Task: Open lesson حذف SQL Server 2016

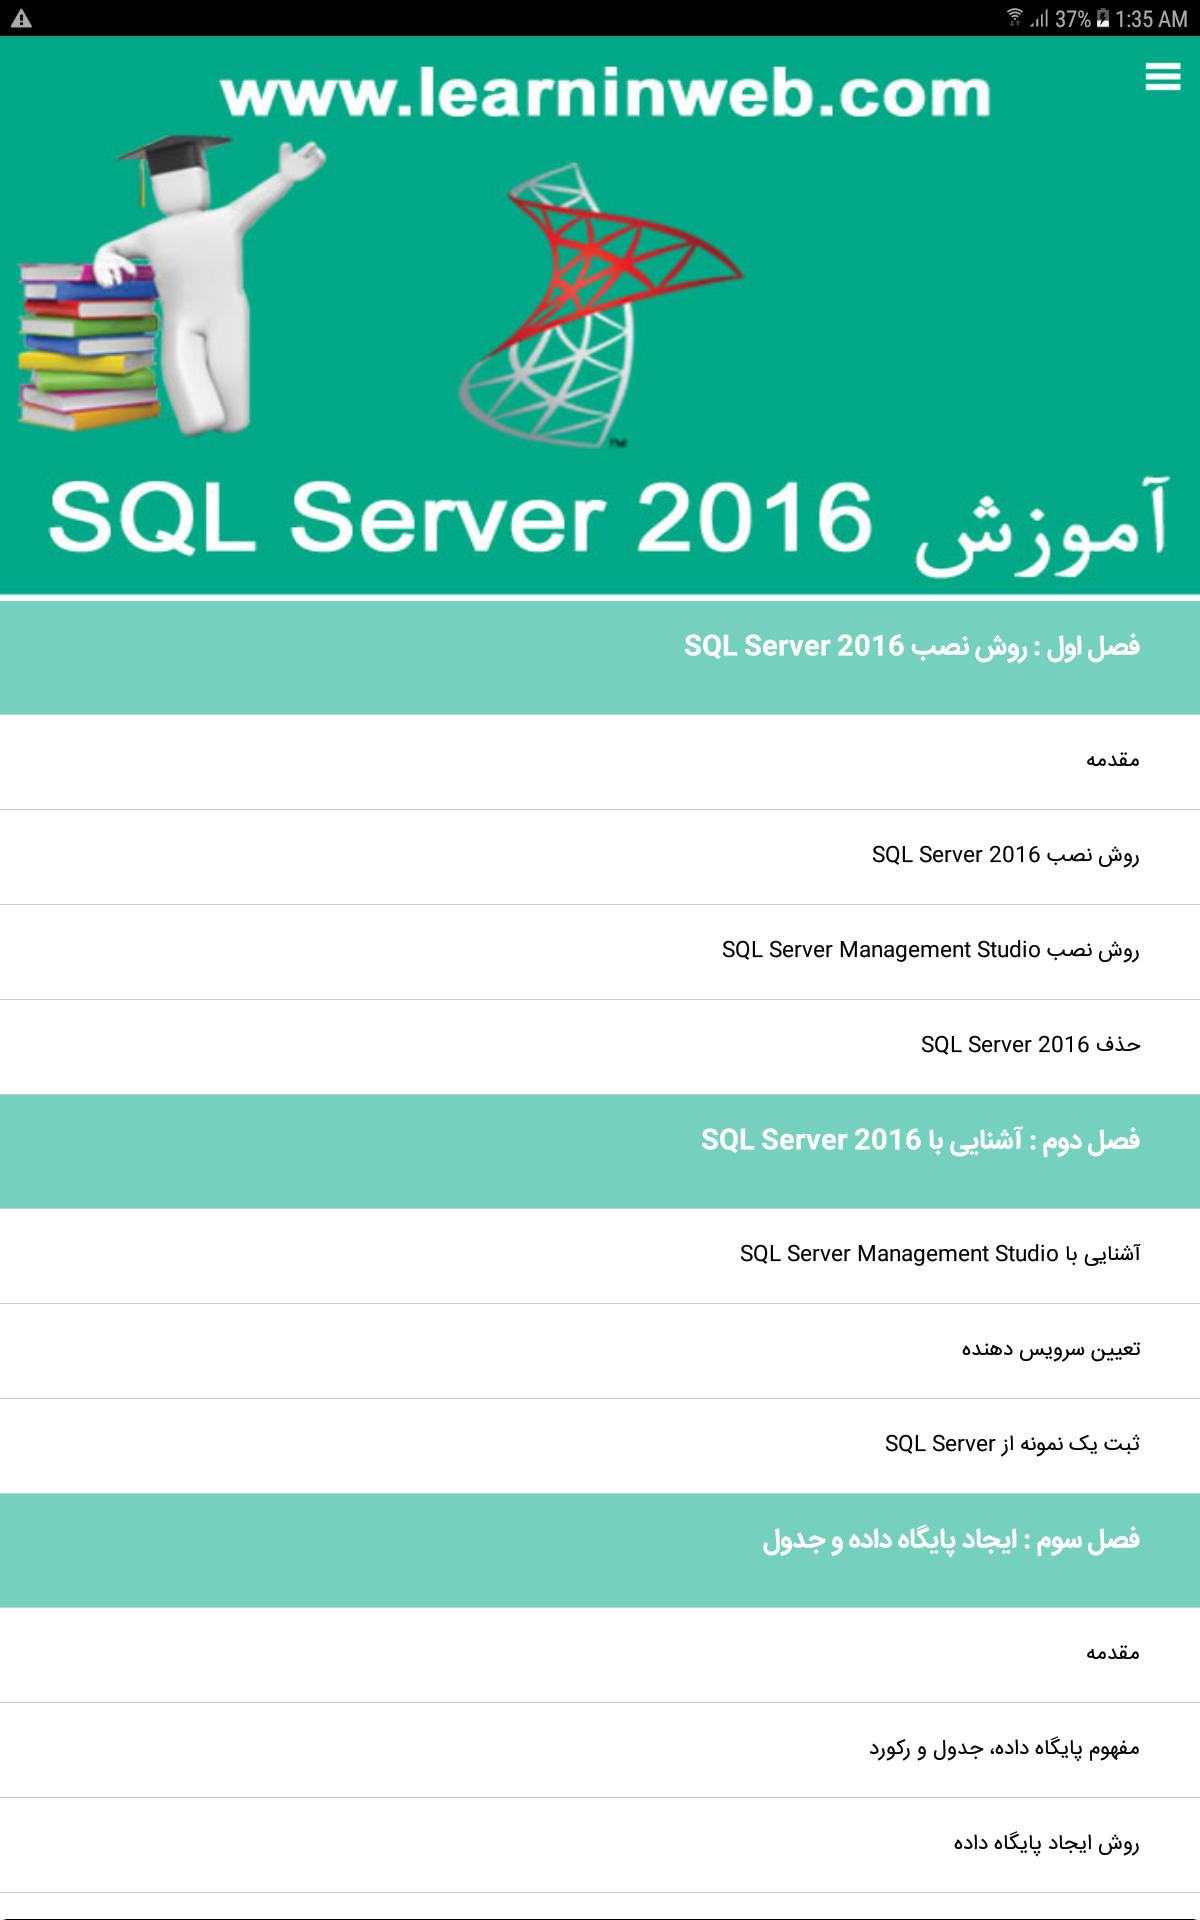Action: pos(600,1047)
